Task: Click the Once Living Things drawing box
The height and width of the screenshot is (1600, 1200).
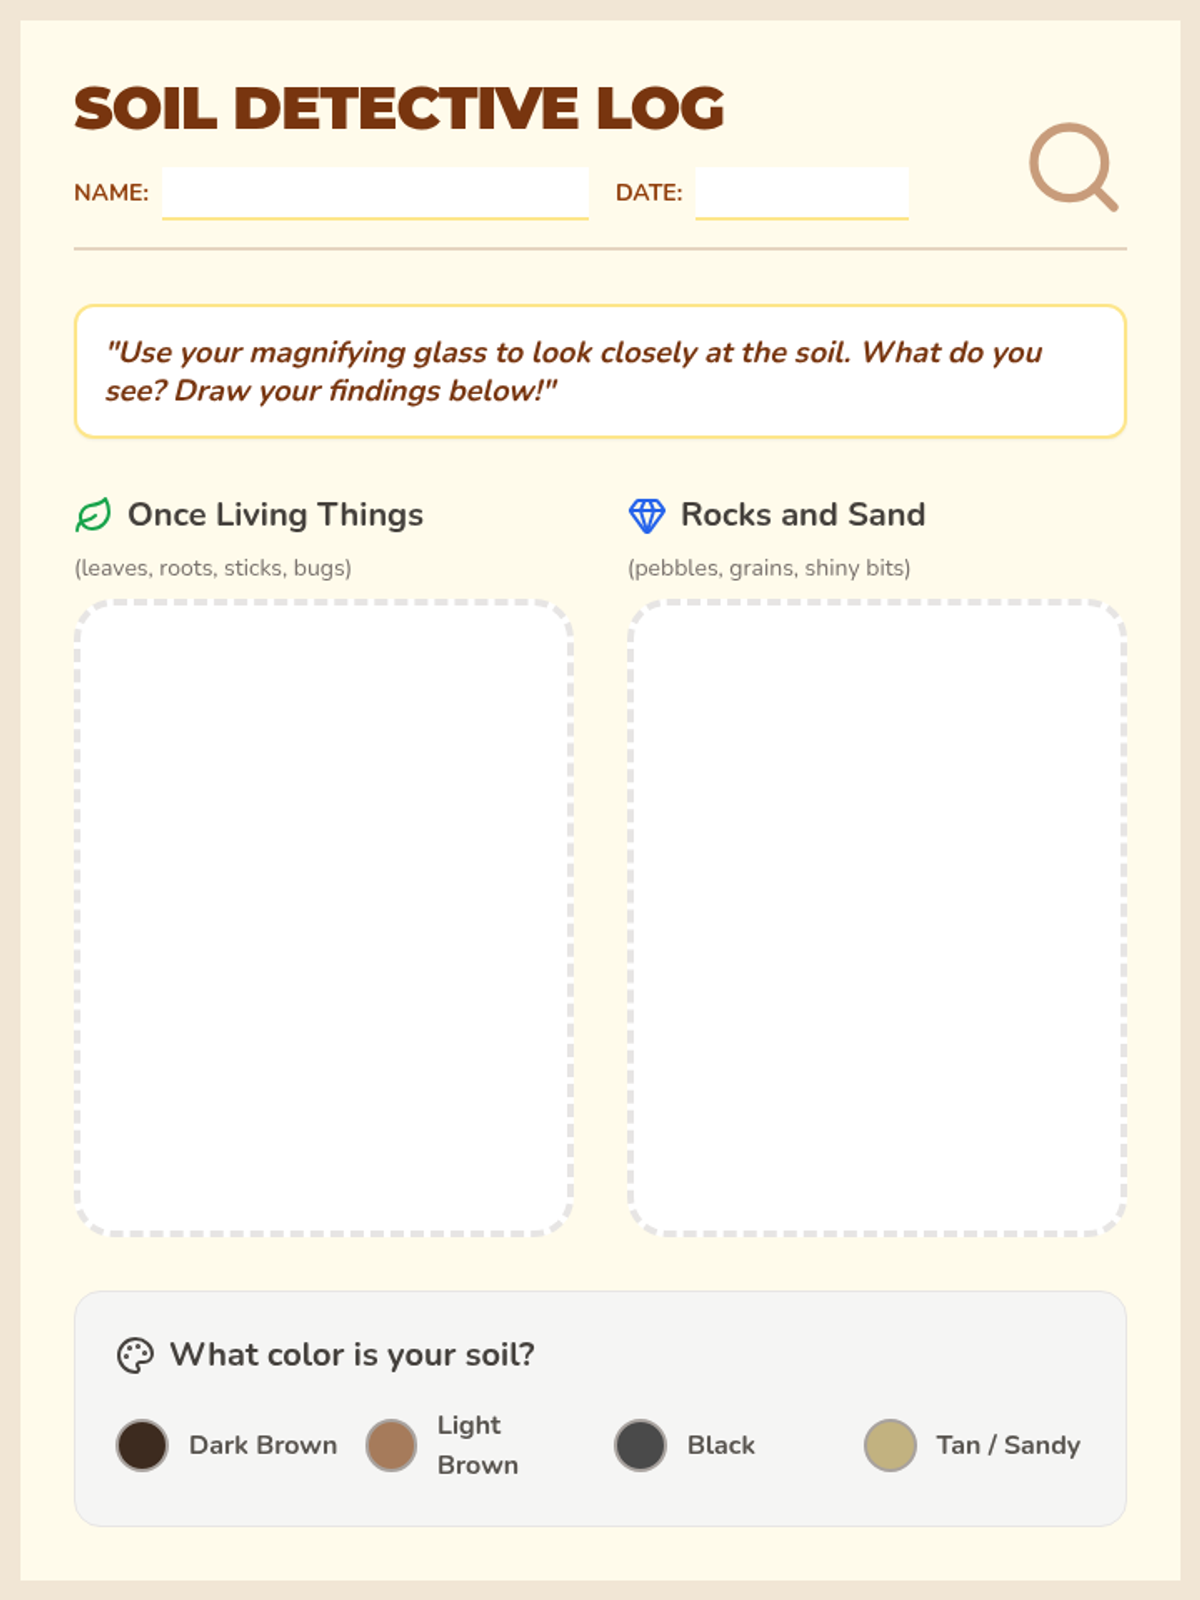Action: [323, 918]
